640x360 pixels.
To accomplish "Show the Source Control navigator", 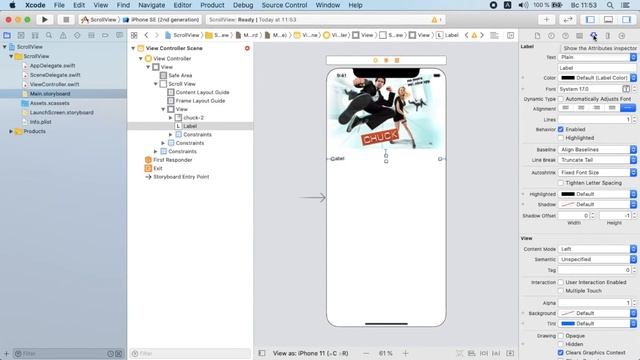I will [x=21, y=36].
